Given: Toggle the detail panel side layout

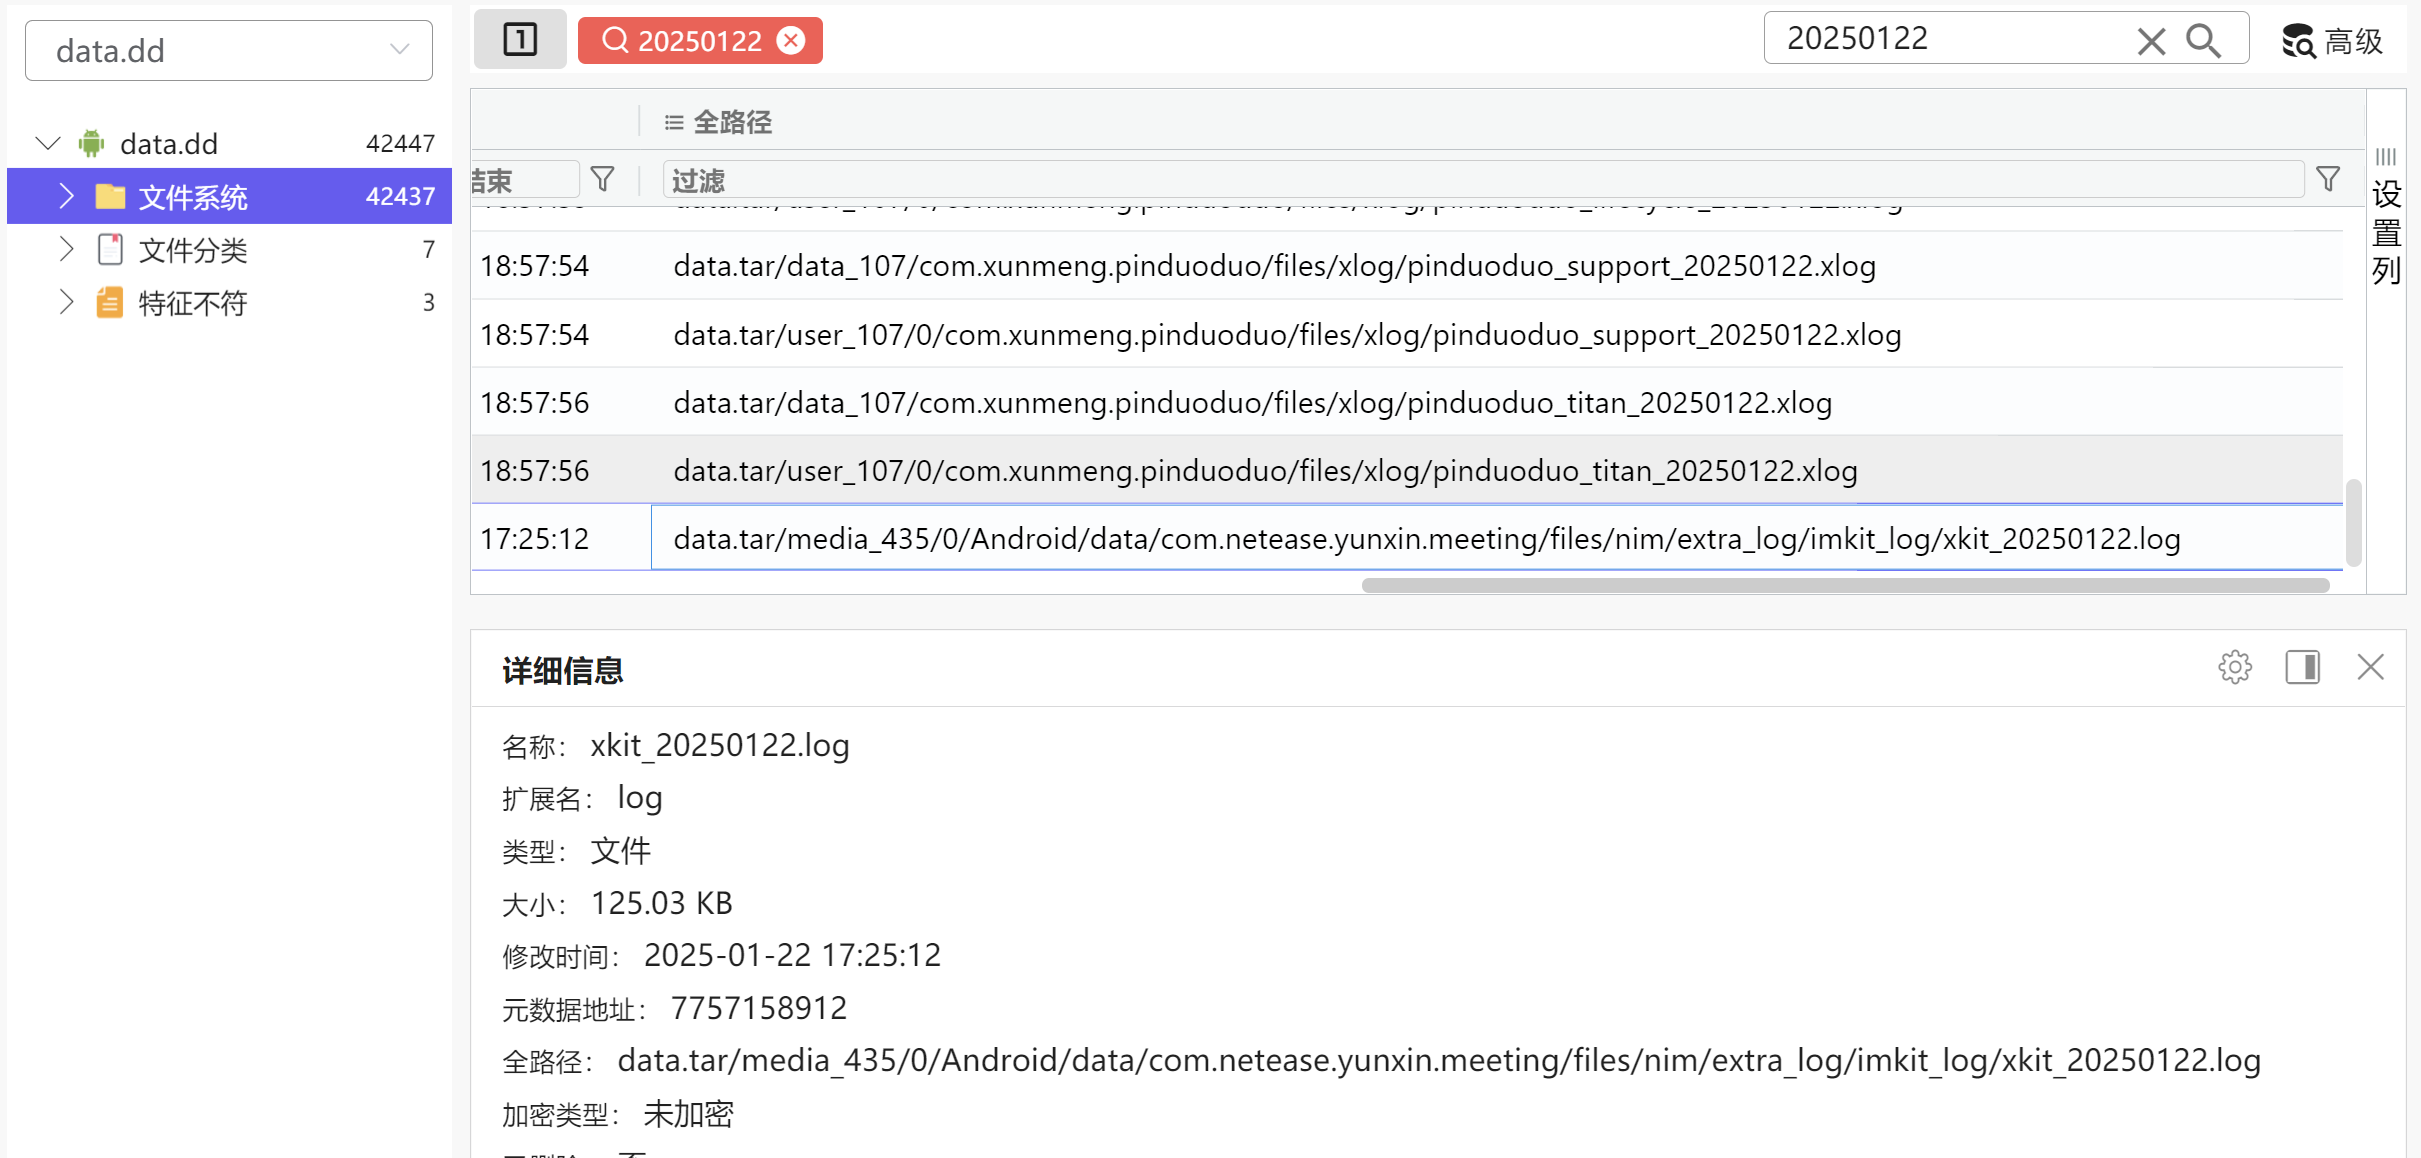Looking at the screenshot, I should tap(2302, 667).
